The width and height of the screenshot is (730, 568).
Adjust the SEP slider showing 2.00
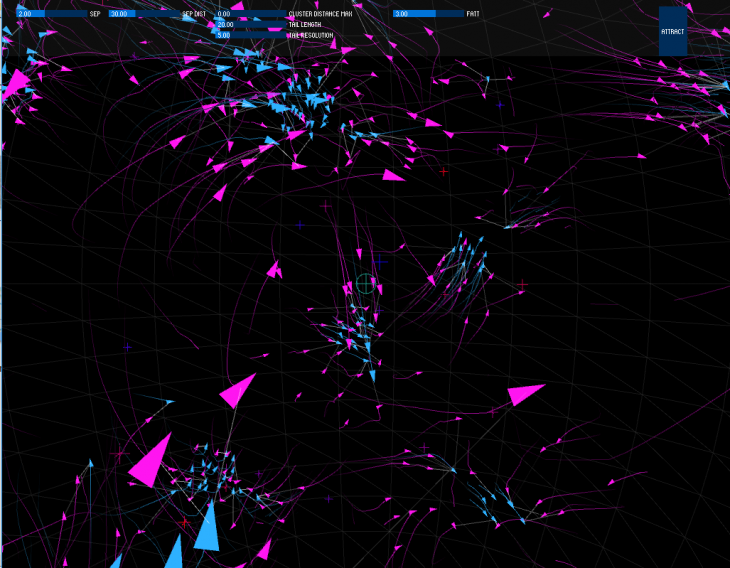tap(52, 14)
